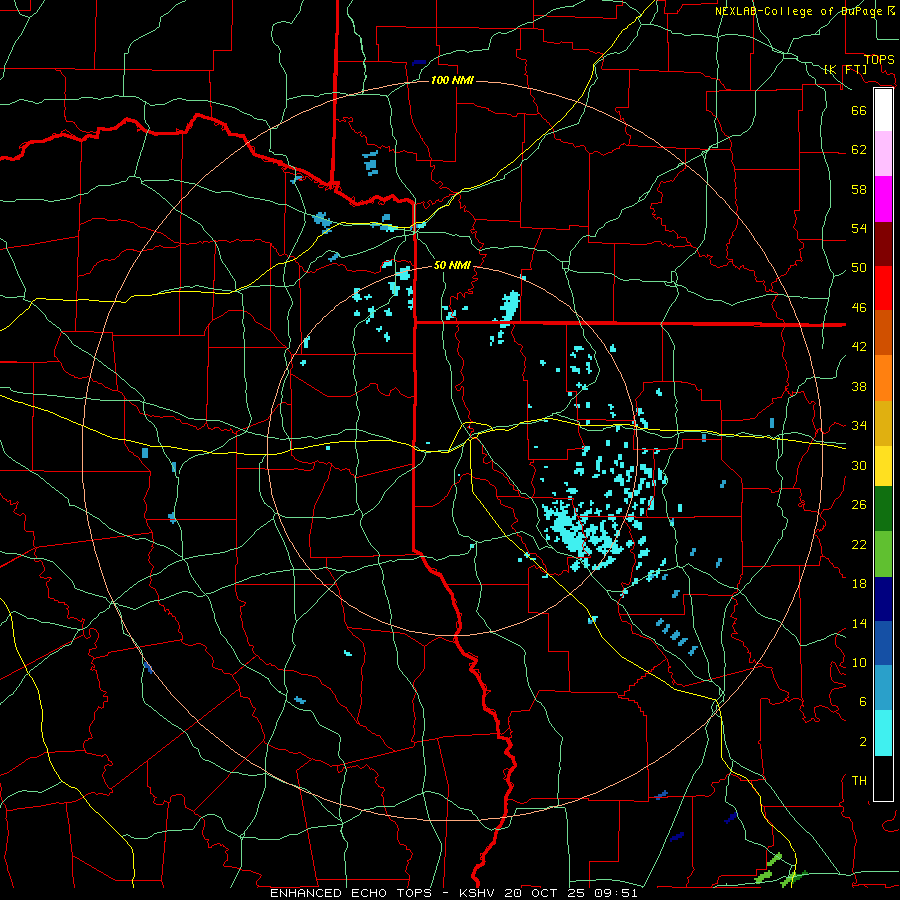The height and width of the screenshot is (900, 900).
Task: Click the KSHV station identifier
Action: click(x=479, y=893)
